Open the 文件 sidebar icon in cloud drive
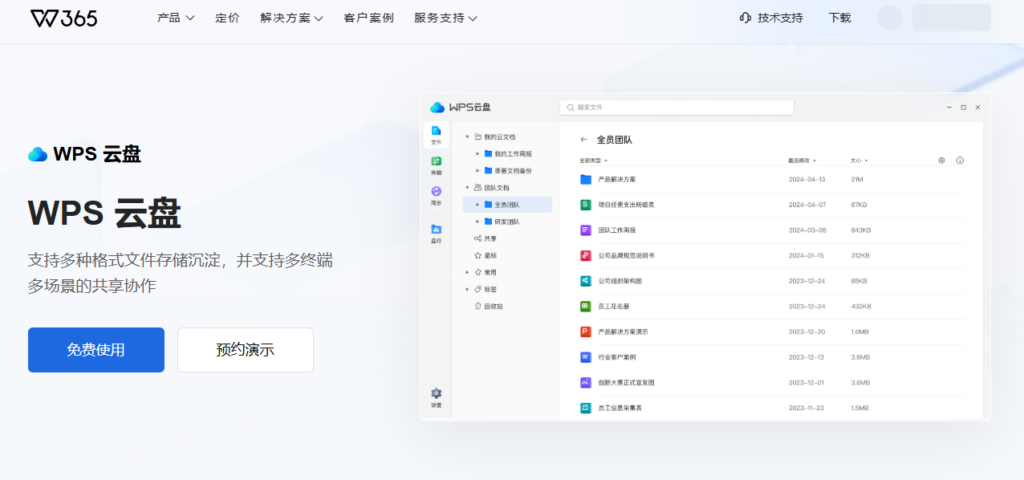The height and width of the screenshot is (480, 1024). [436, 135]
